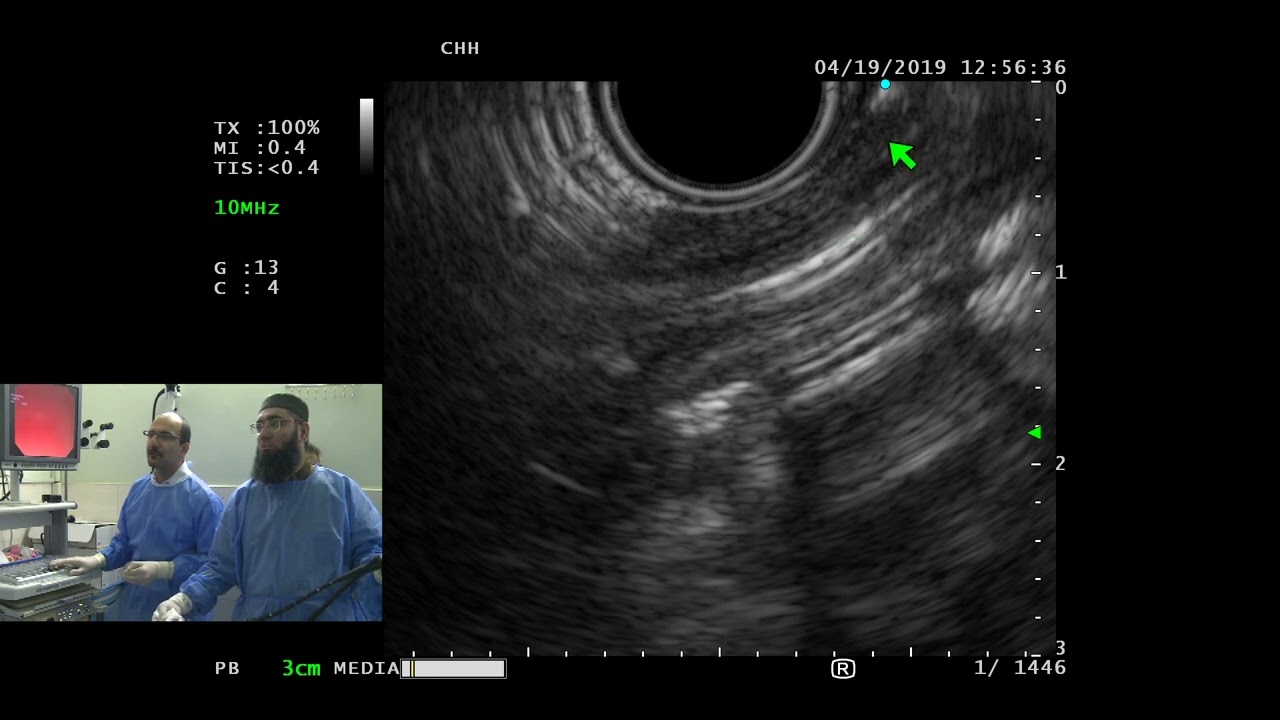Viewport: 1280px width, 720px height.
Task: Click the depth scale number 1
Action: pos(1061,273)
